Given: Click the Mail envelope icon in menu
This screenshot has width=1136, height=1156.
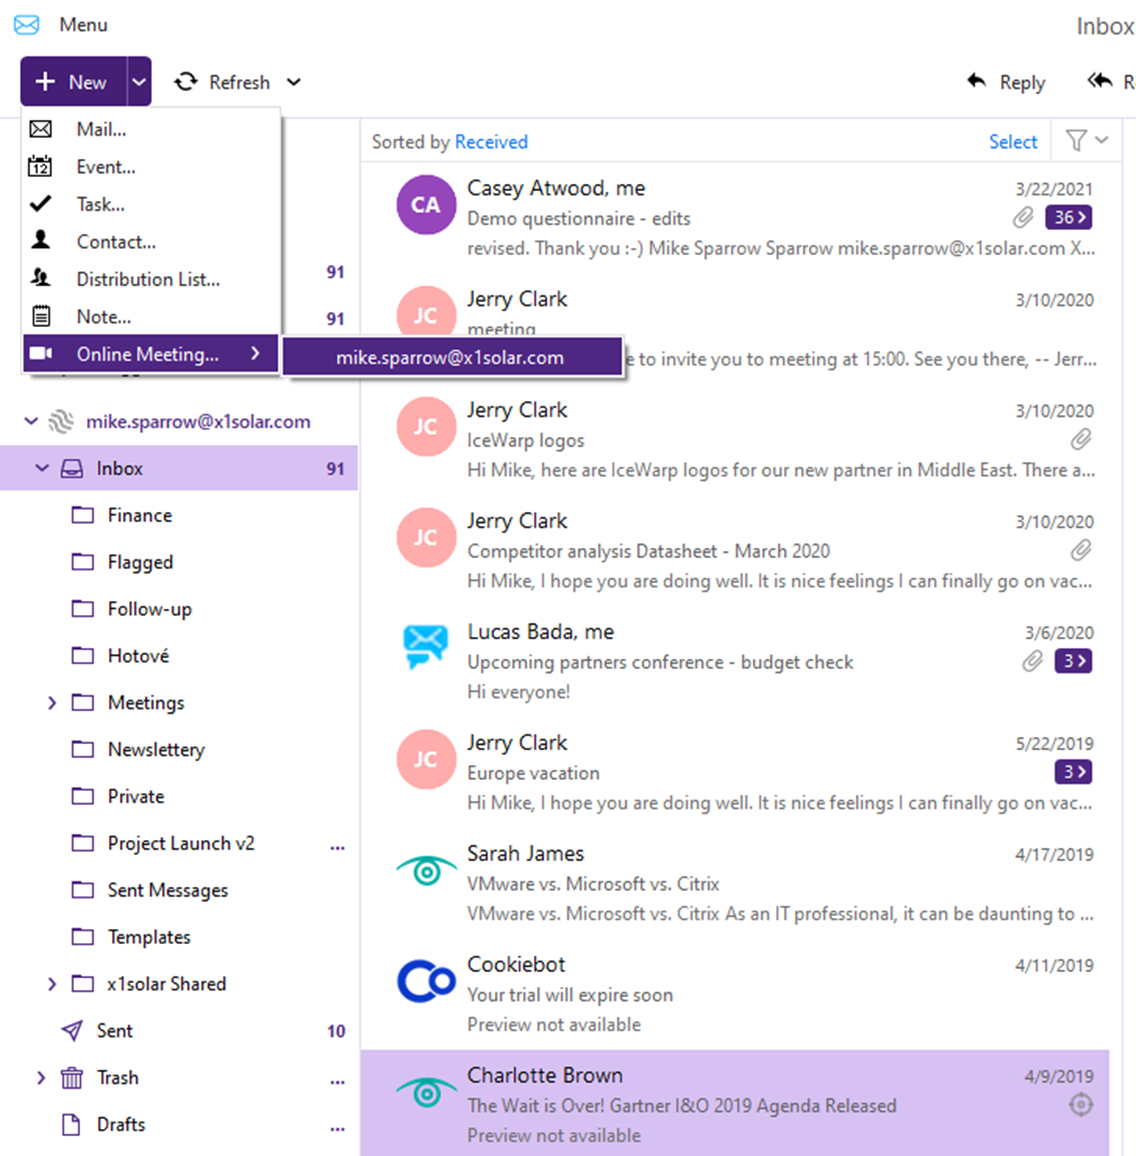Looking at the screenshot, I should click(x=41, y=129).
